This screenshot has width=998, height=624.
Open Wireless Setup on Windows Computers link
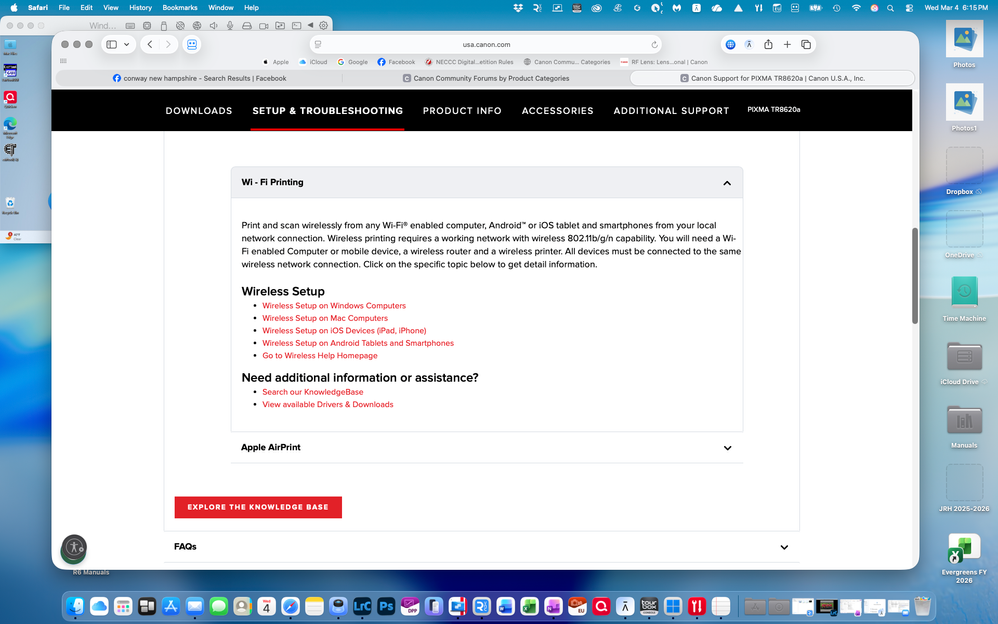334,306
